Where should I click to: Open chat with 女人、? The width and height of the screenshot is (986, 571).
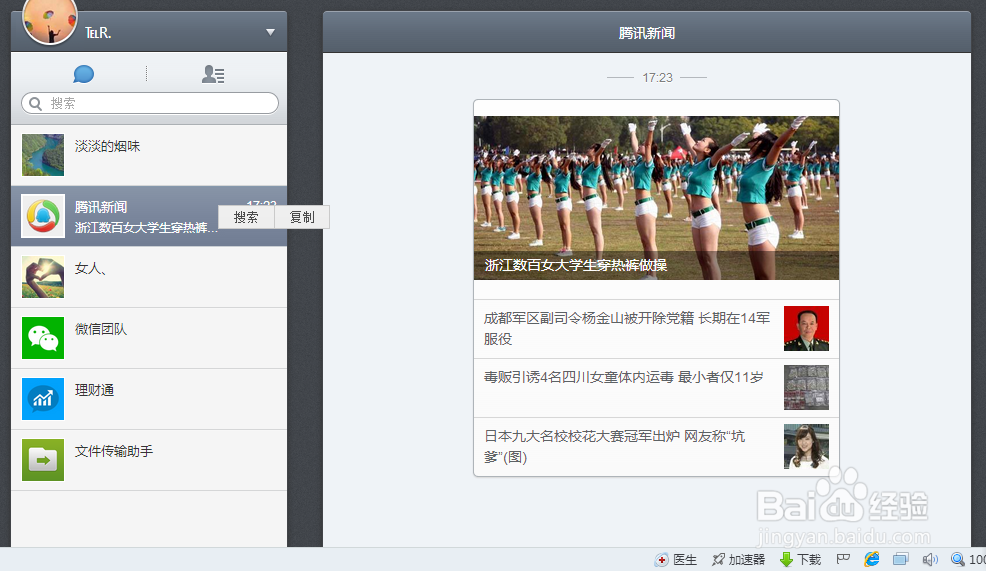pyautogui.click(x=149, y=277)
